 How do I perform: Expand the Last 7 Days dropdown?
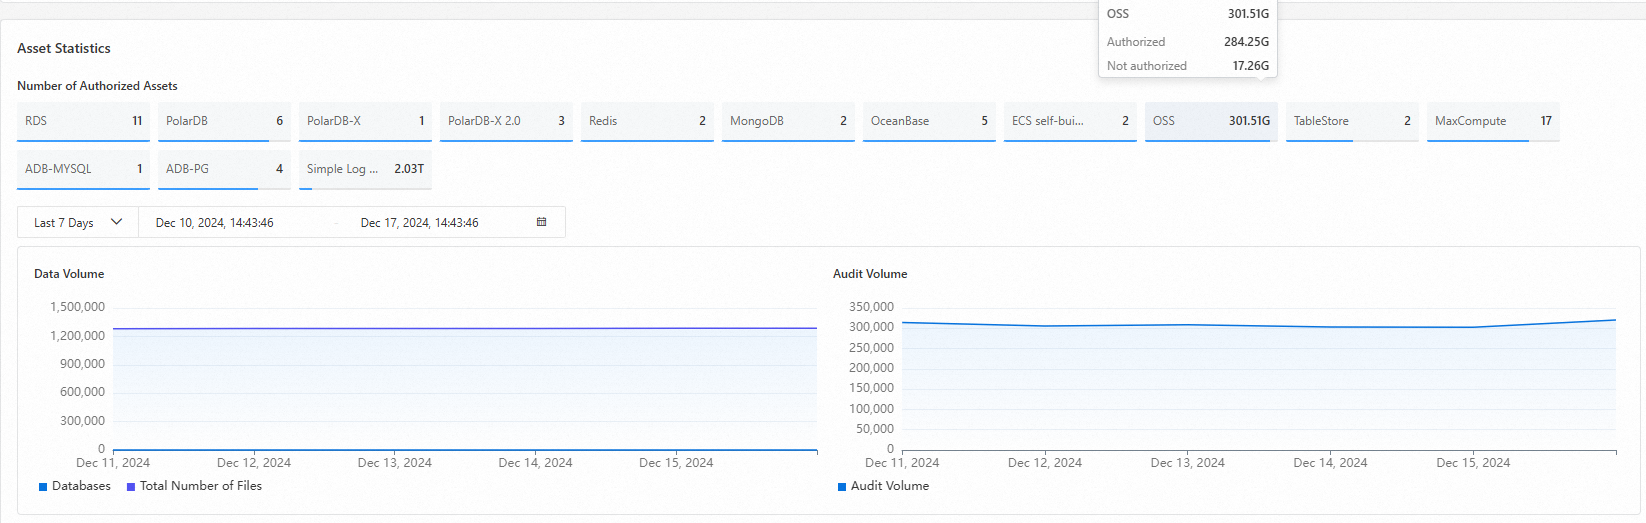(x=77, y=222)
